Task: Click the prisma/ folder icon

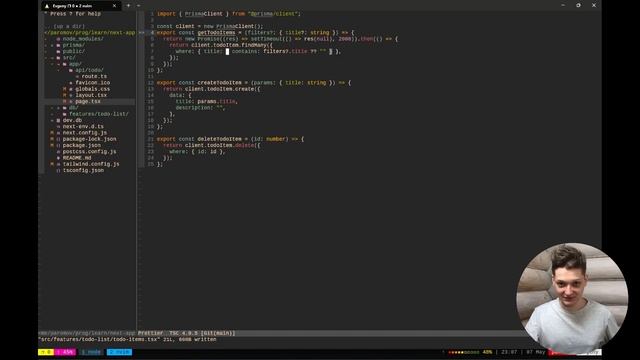Action: click(58, 45)
